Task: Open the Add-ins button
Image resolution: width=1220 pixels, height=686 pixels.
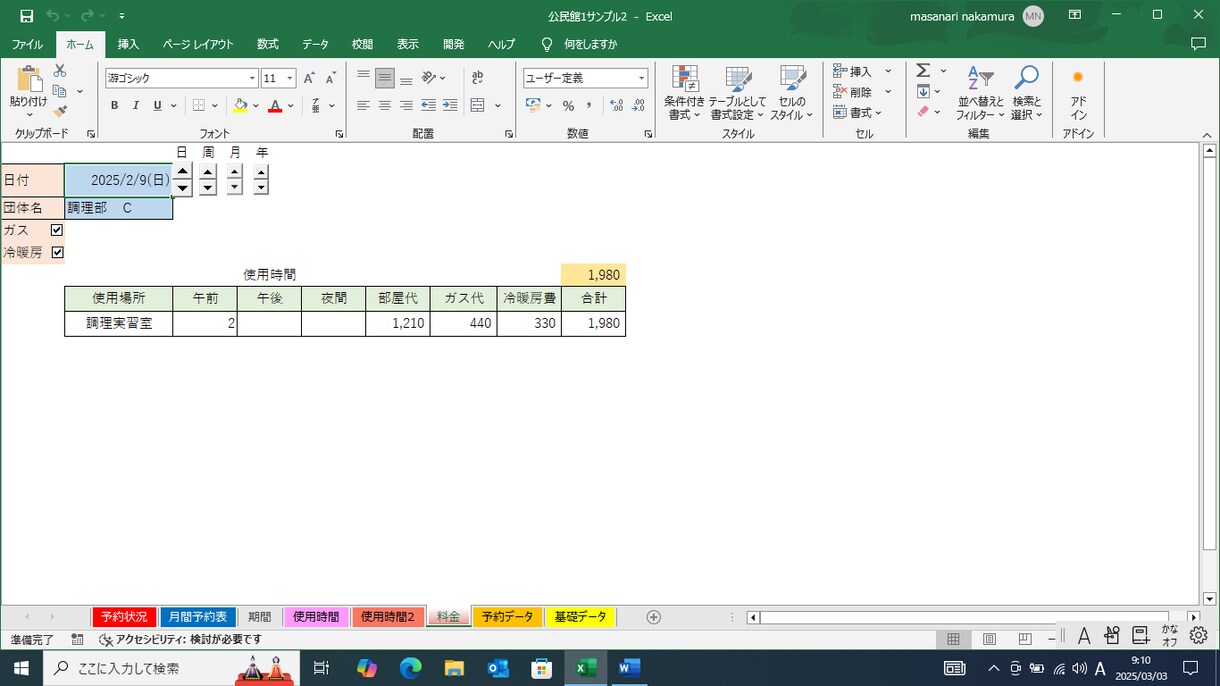Action: (x=1078, y=94)
